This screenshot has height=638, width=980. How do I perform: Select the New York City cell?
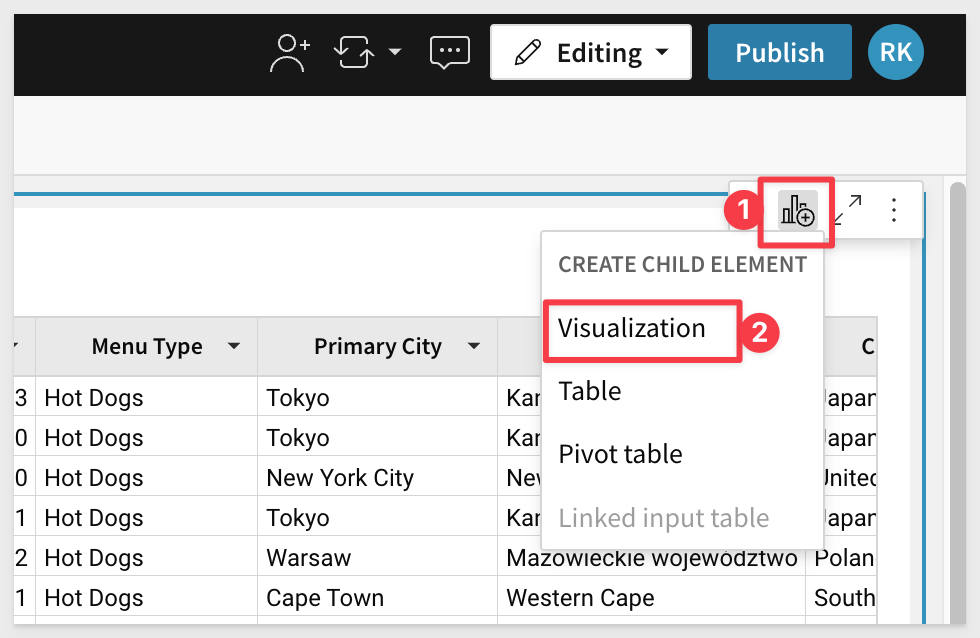click(340, 478)
